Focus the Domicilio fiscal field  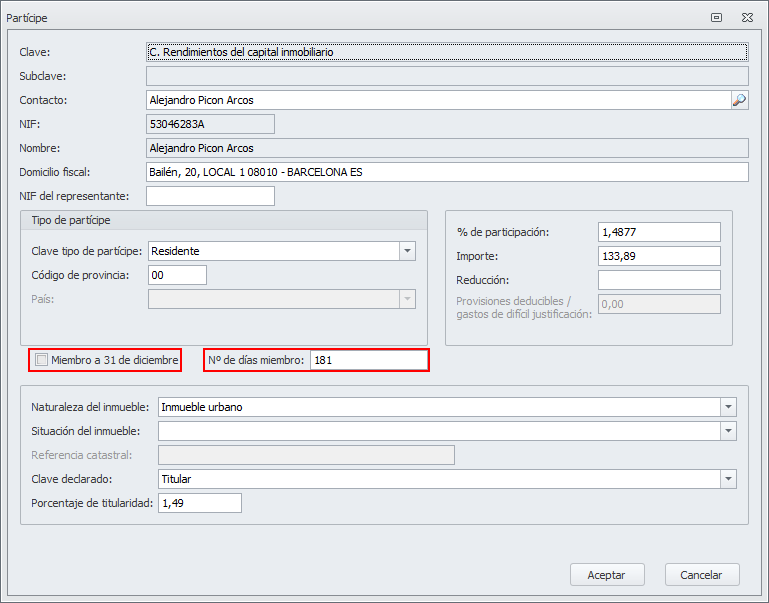447,172
